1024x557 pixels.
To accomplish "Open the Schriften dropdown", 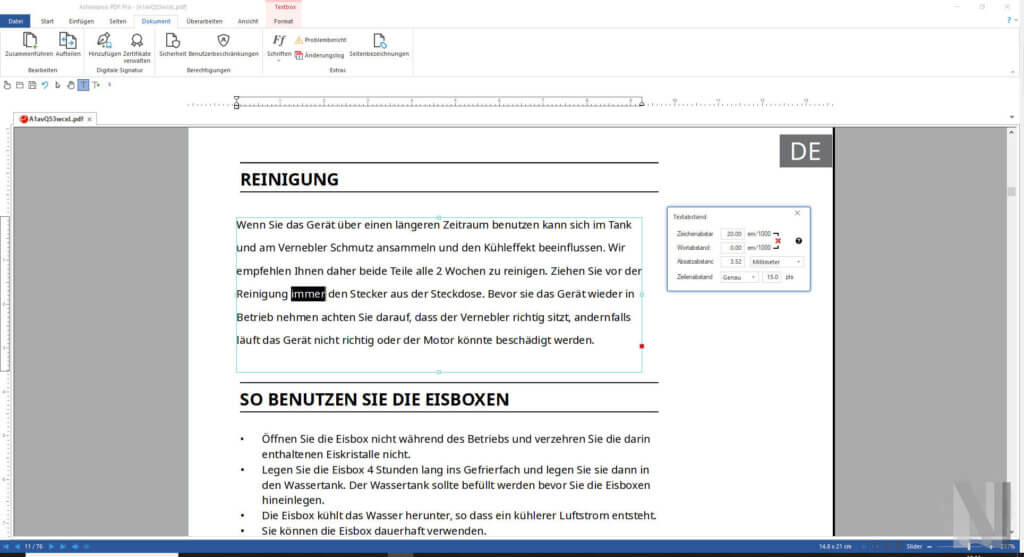I will tap(279, 46).
